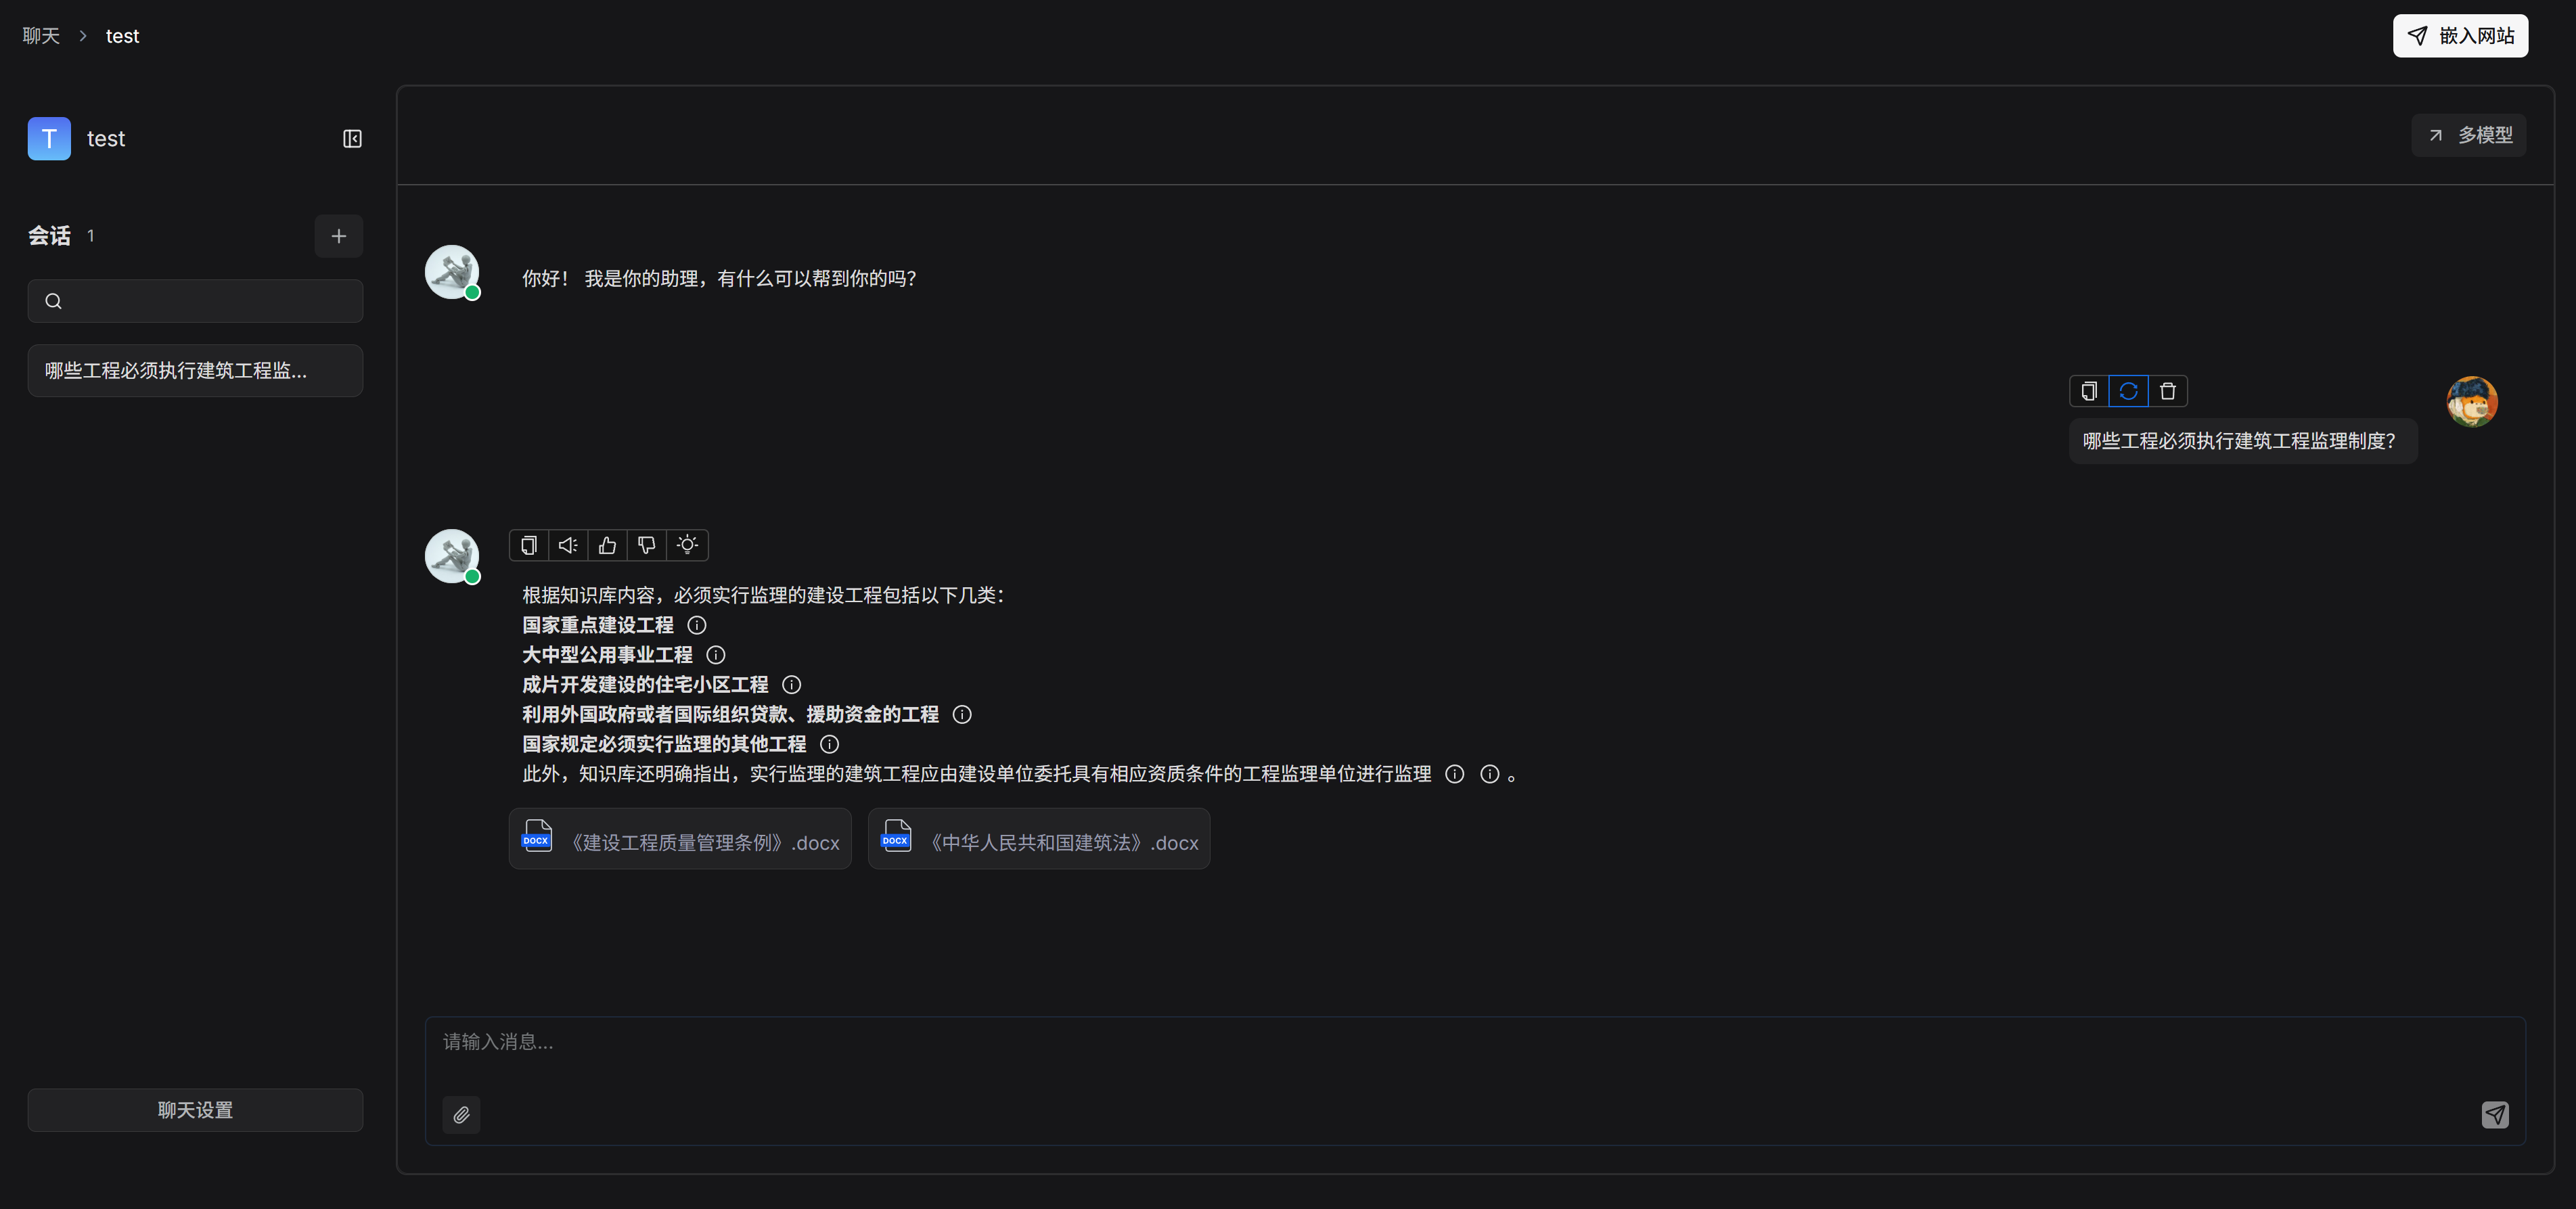Regenerate the response via refresh icon

tap(2128, 391)
